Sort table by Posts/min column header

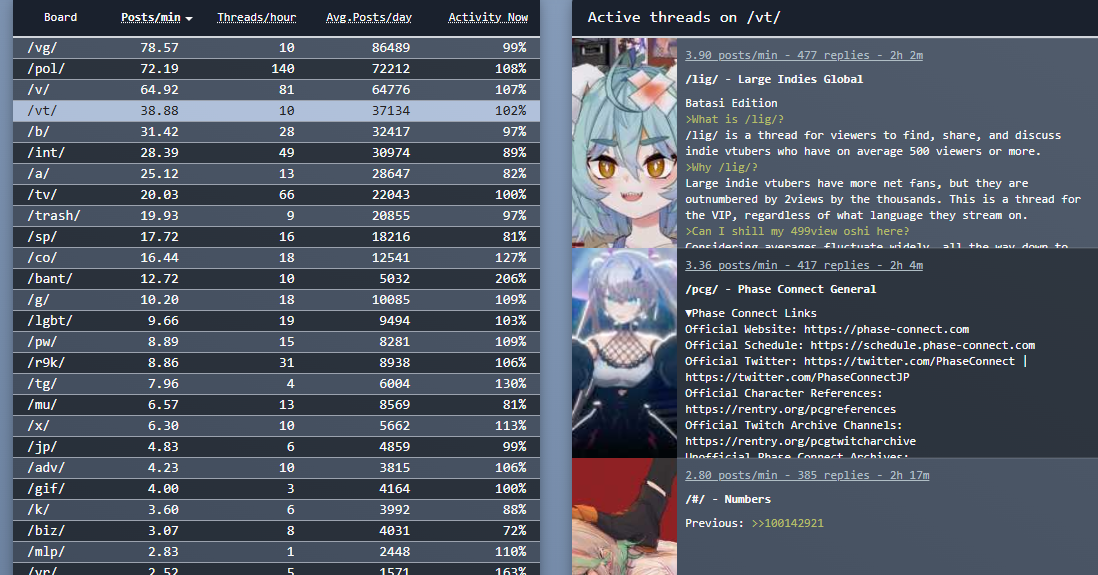(x=151, y=18)
